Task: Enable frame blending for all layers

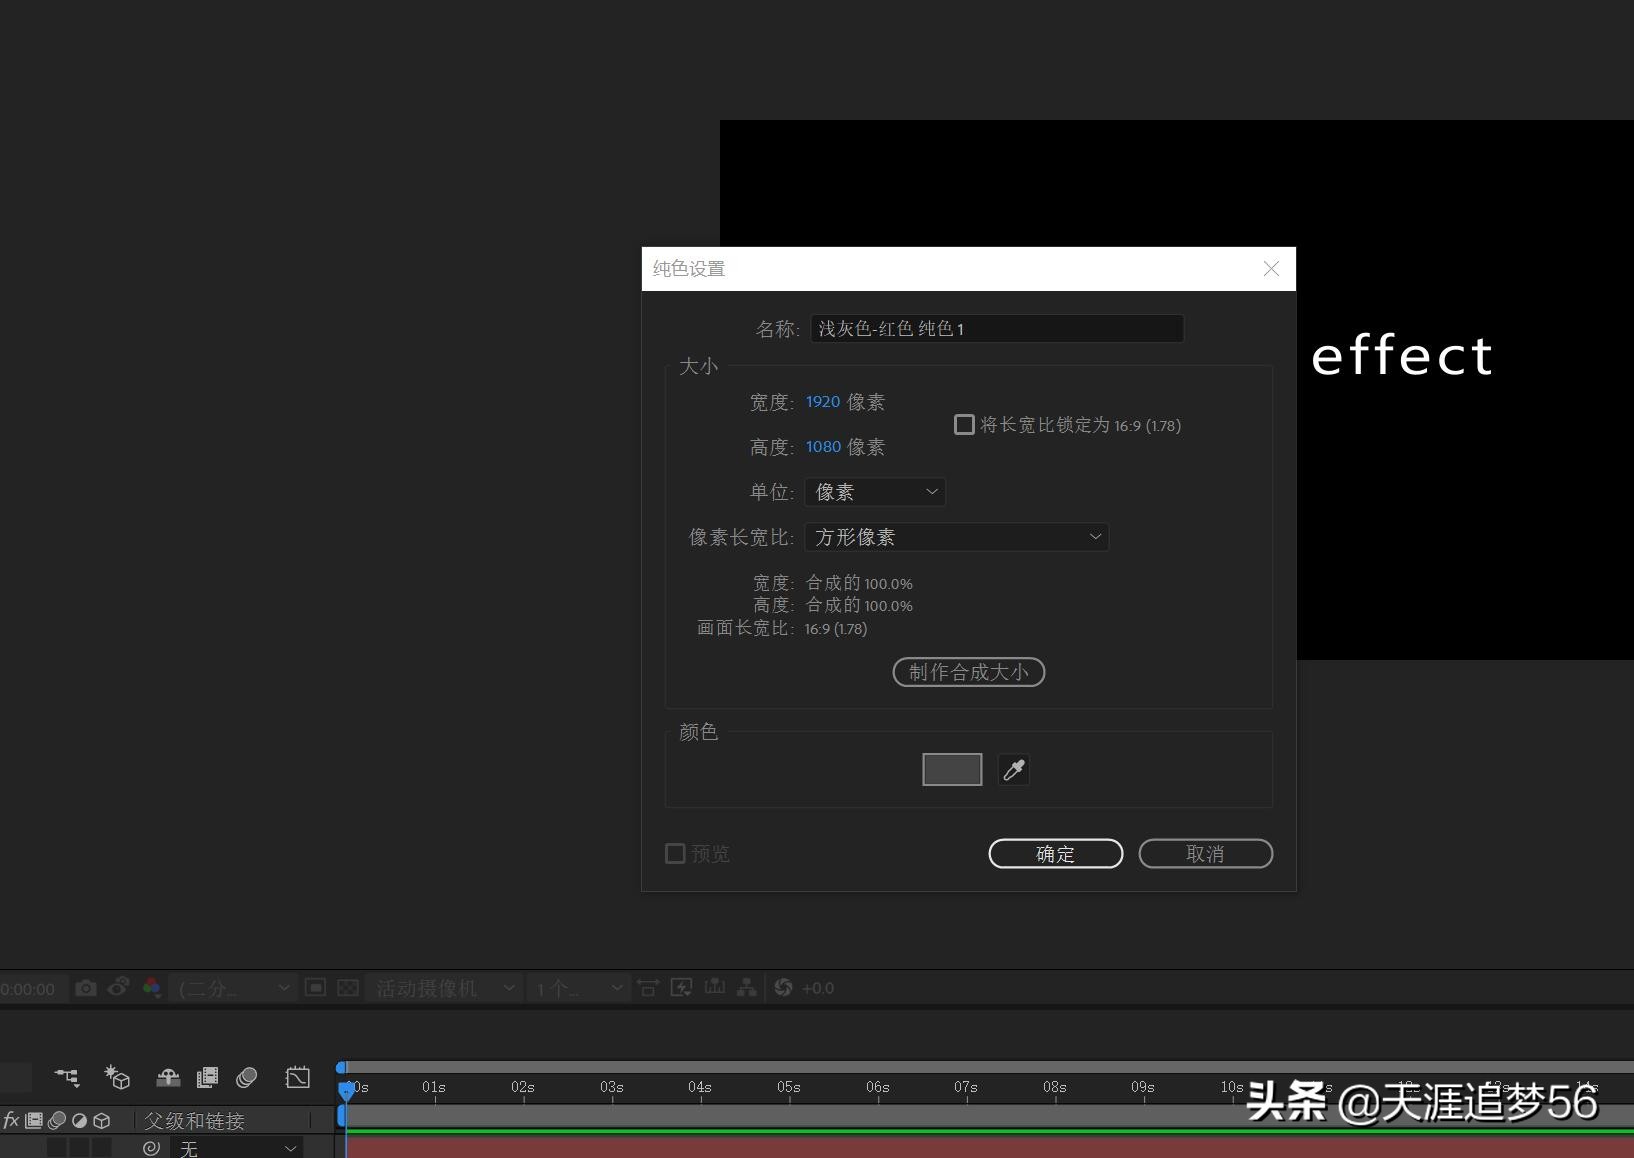Action: [207, 1078]
